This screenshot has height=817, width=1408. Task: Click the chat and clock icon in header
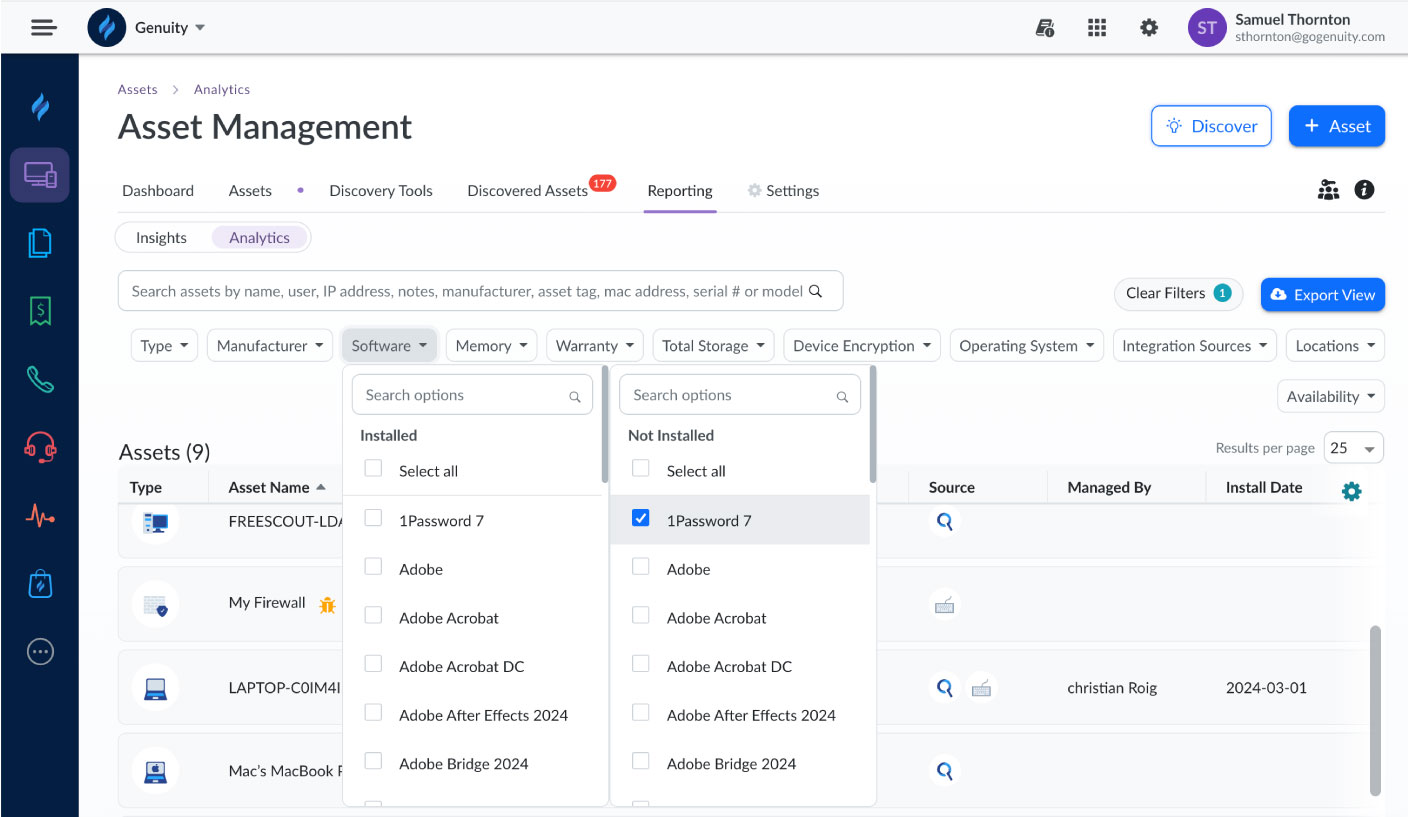1045,28
